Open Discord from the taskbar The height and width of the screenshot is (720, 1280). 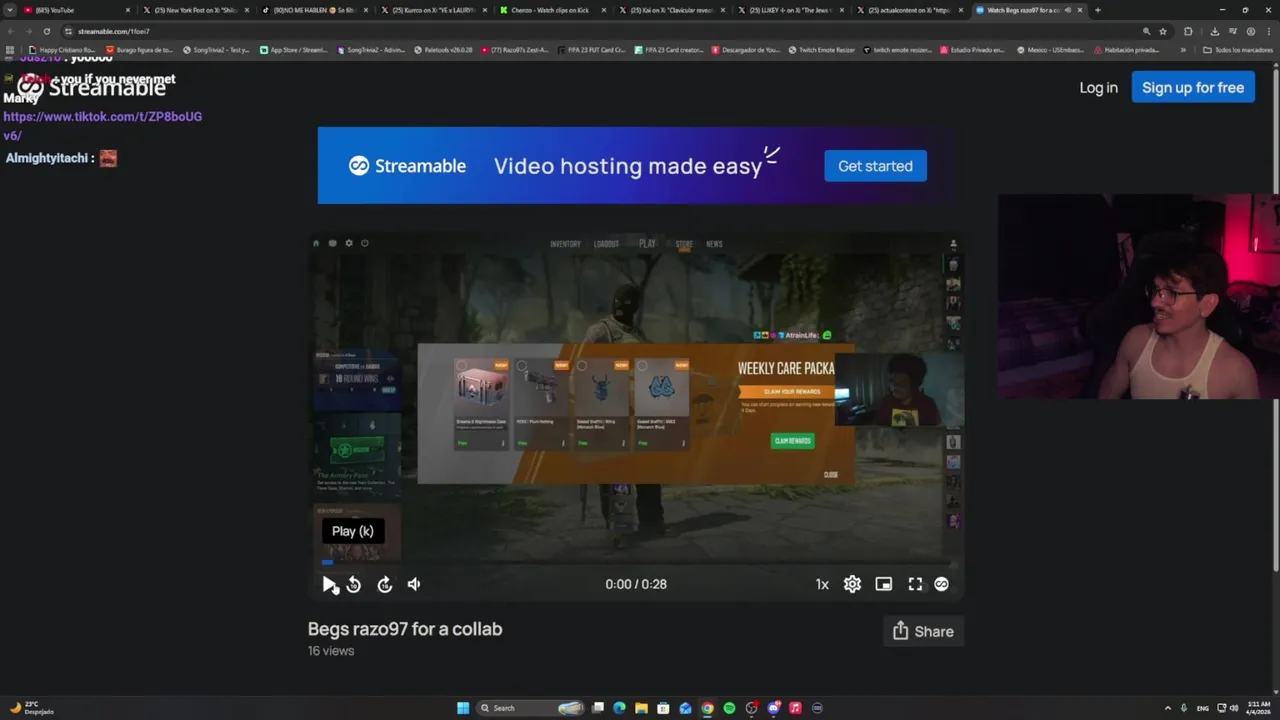click(x=773, y=708)
